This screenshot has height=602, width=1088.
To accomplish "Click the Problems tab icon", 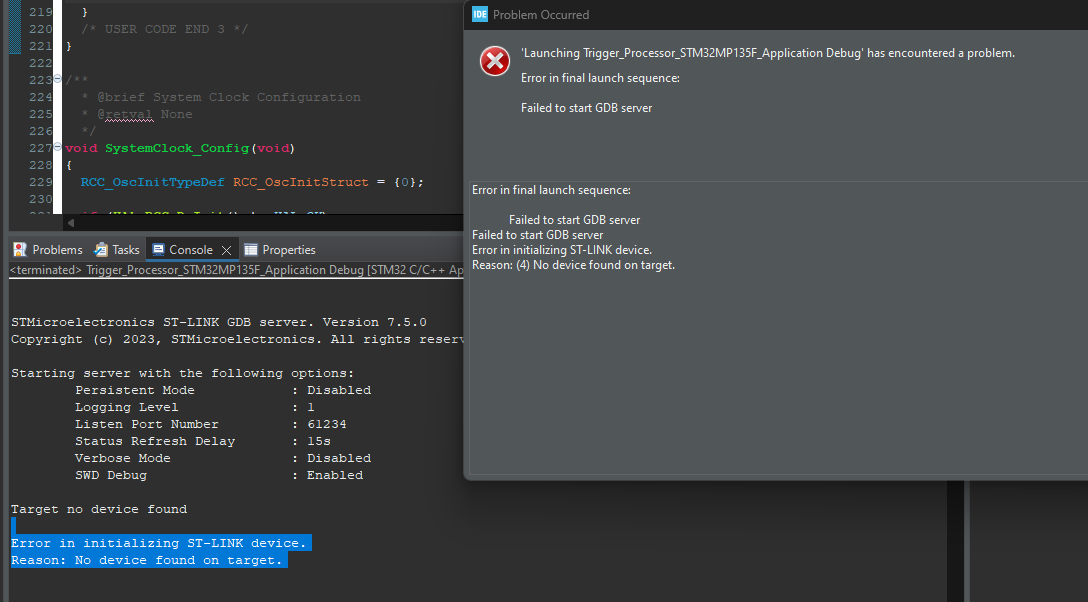I will pos(20,250).
